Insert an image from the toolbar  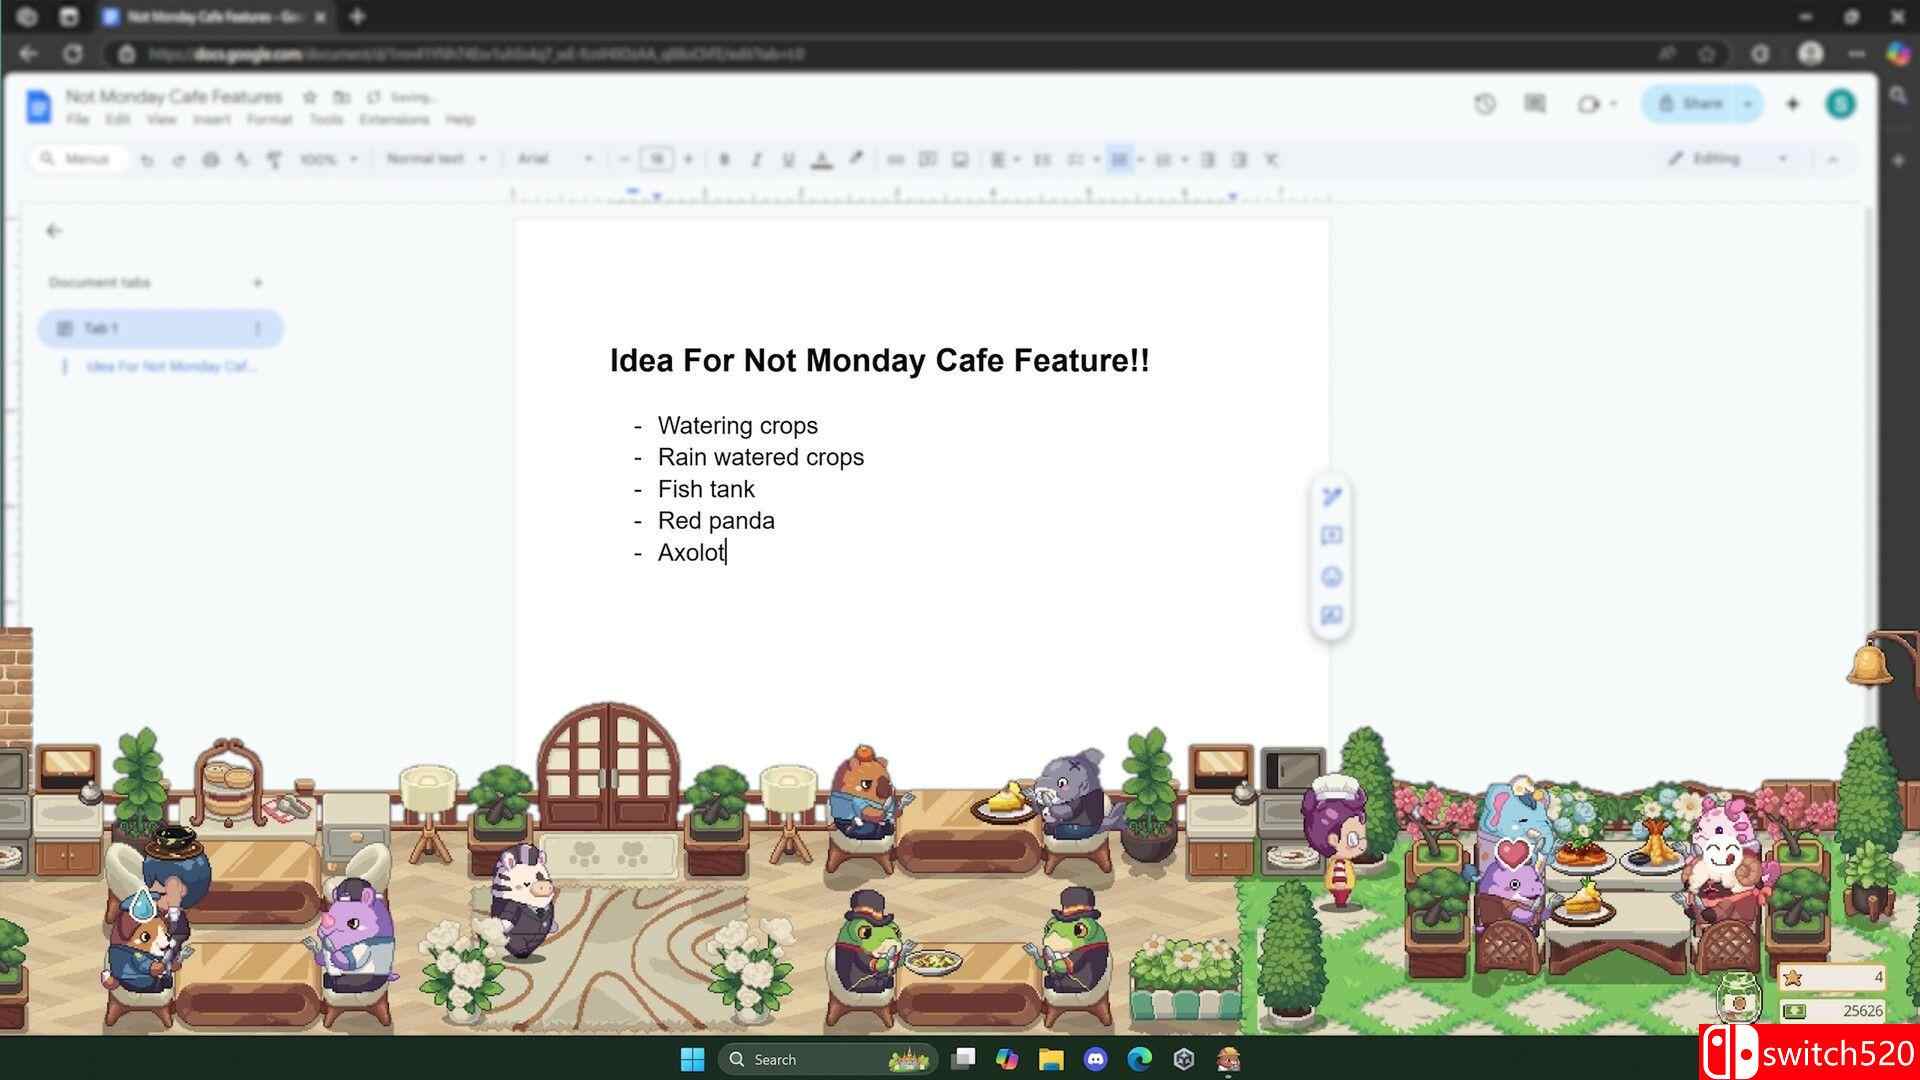962,159
